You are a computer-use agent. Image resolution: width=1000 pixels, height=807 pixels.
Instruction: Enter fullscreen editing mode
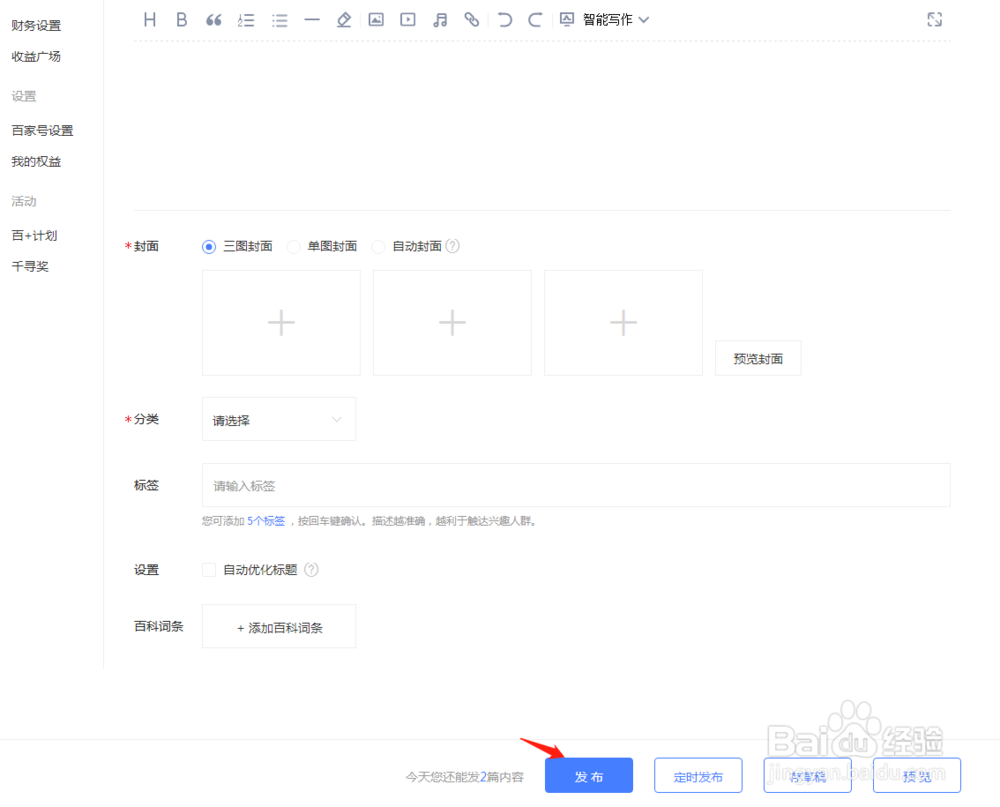(x=934, y=19)
